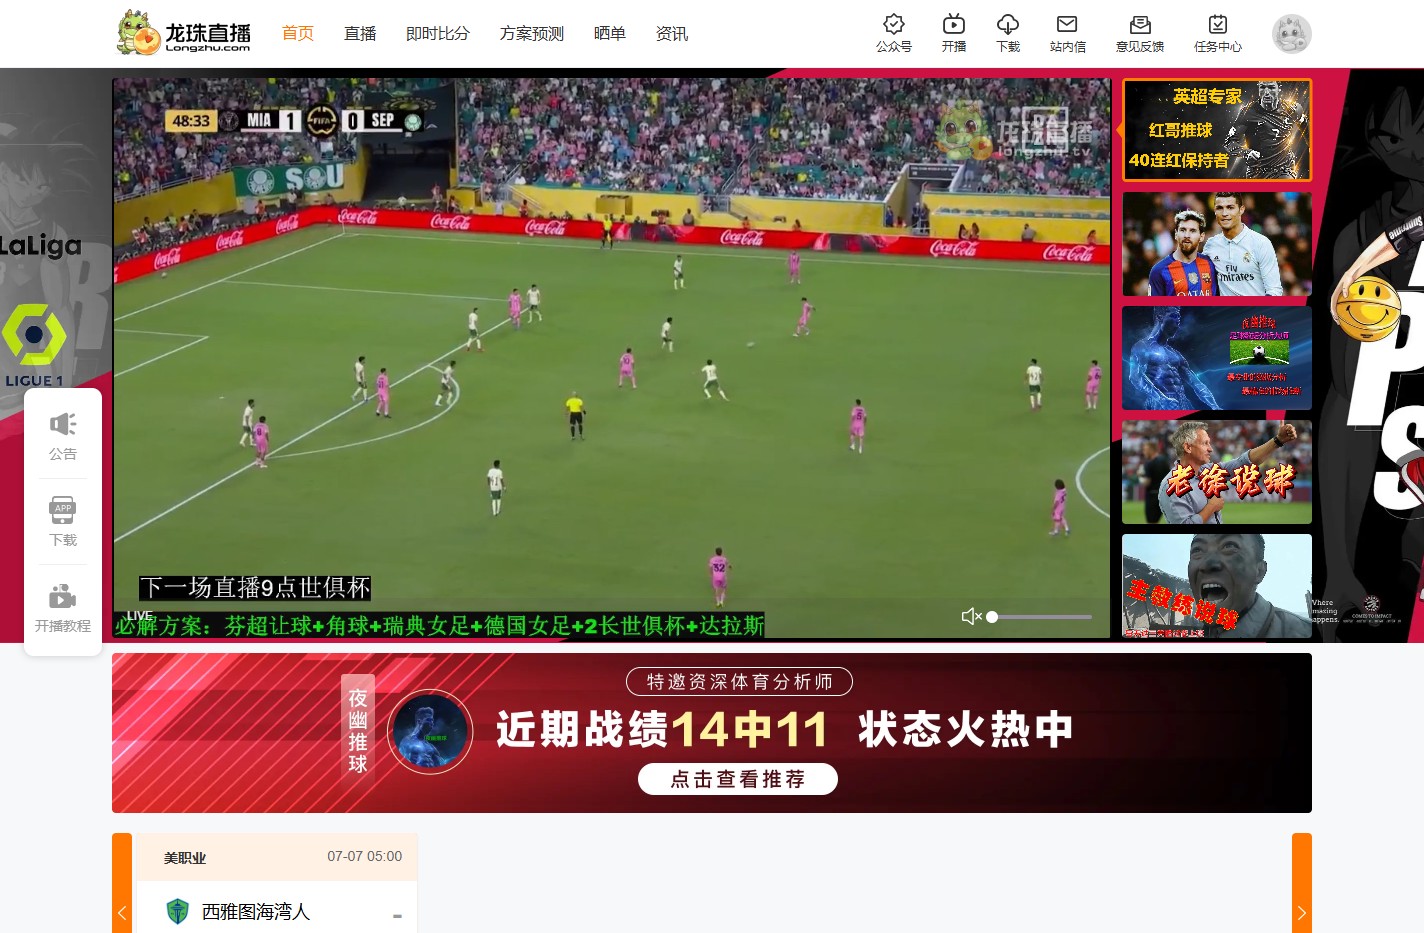Screen dimensions: 1424x933
Task: Click the live football video player
Action: (x=612, y=358)
